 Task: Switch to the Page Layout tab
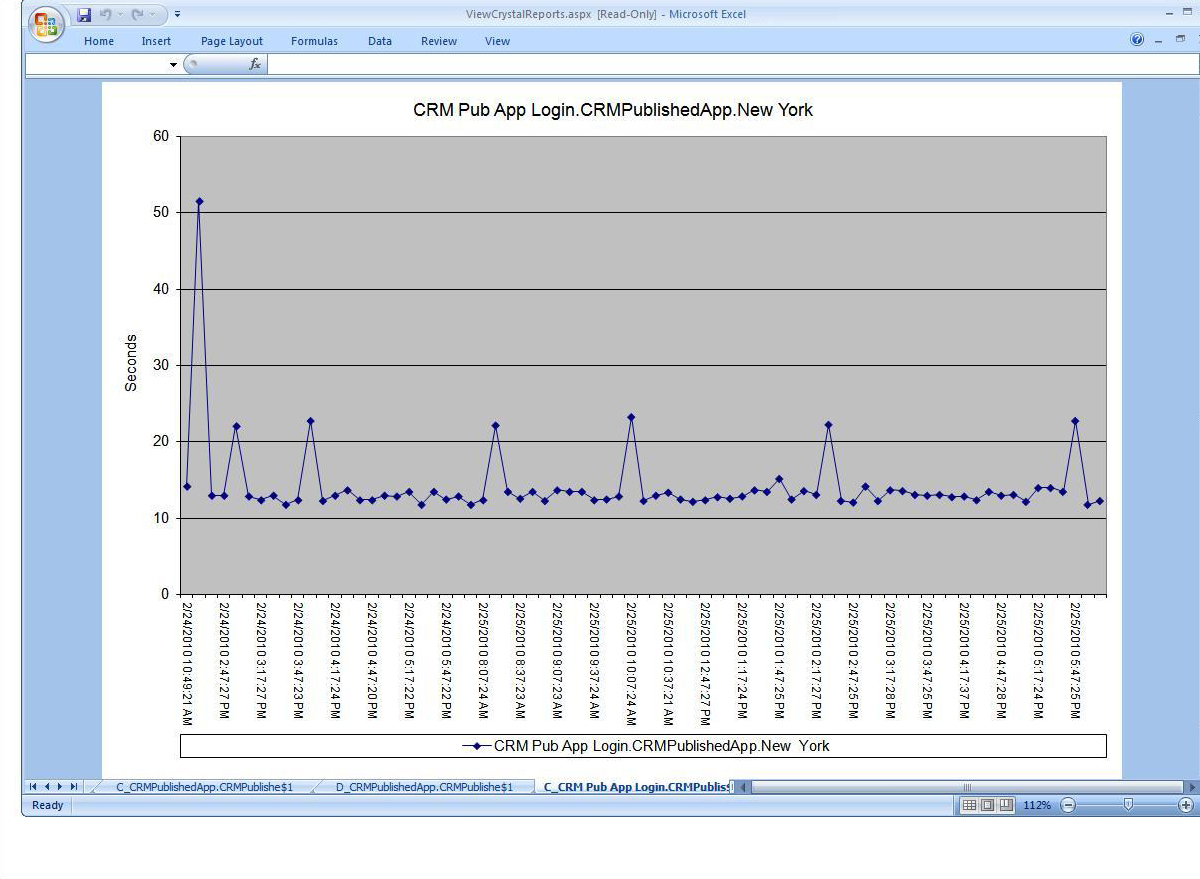coord(232,41)
